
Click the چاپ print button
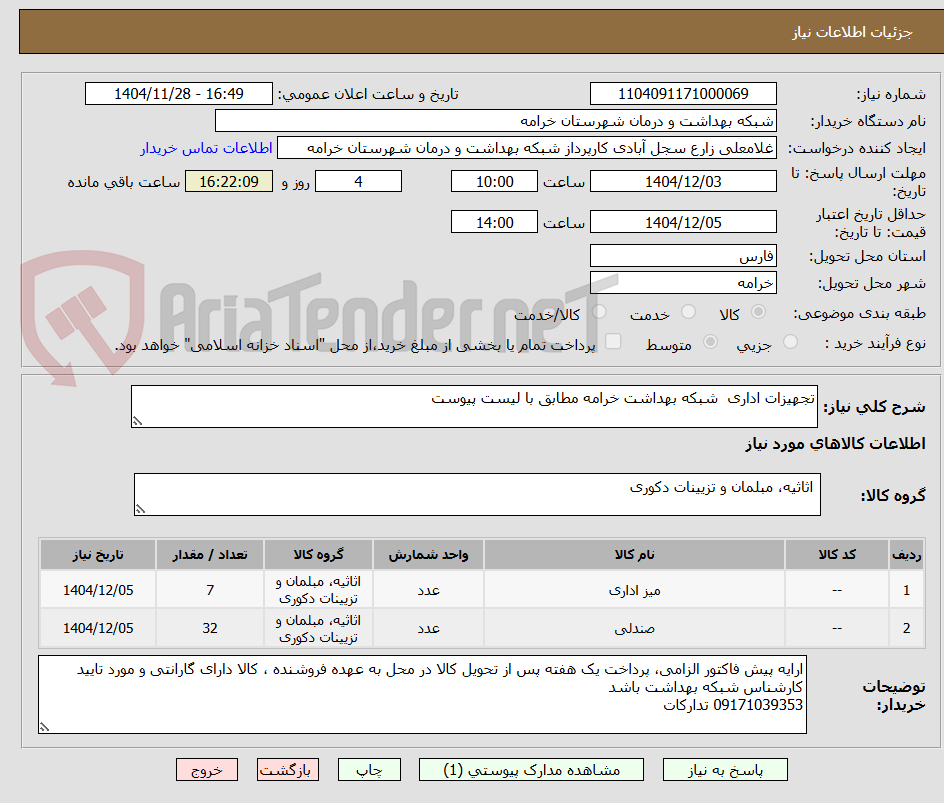[x=369, y=770]
